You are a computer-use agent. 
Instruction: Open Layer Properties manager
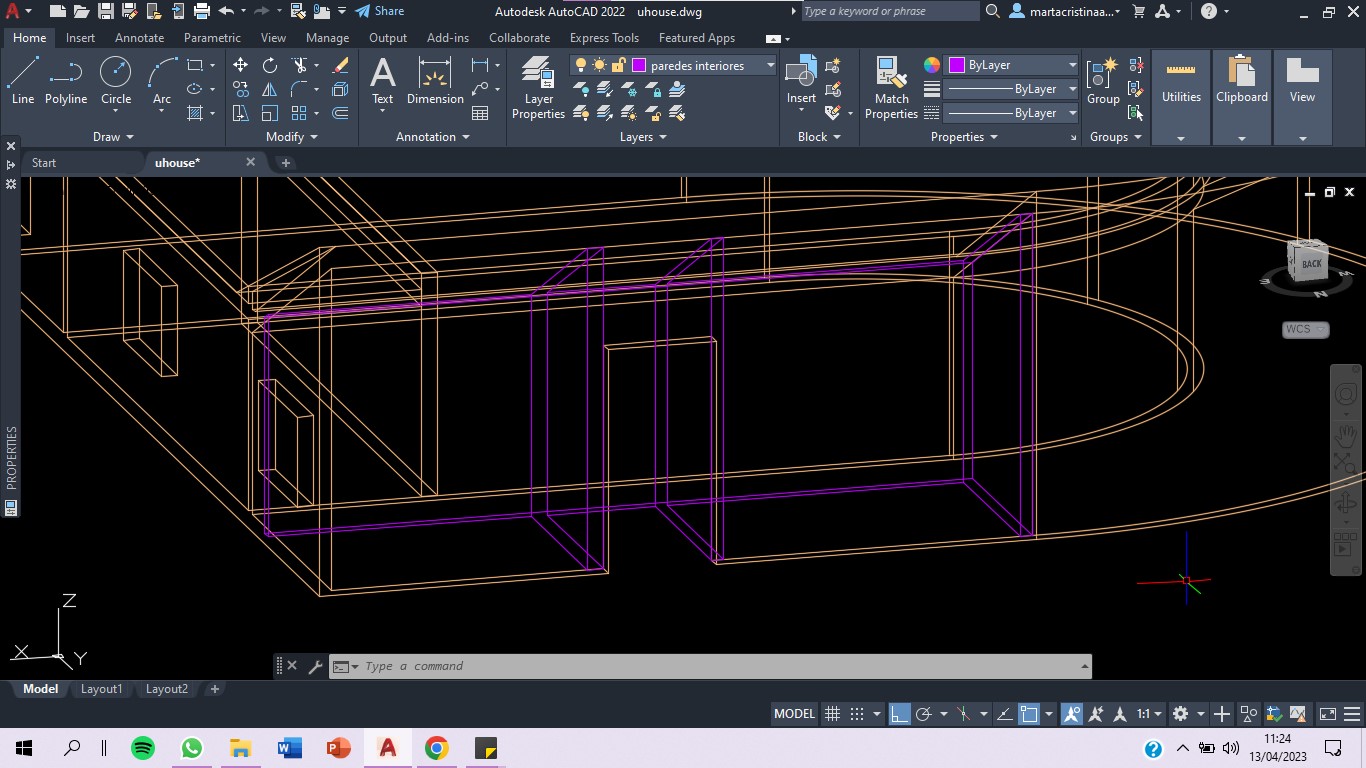coord(538,87)
